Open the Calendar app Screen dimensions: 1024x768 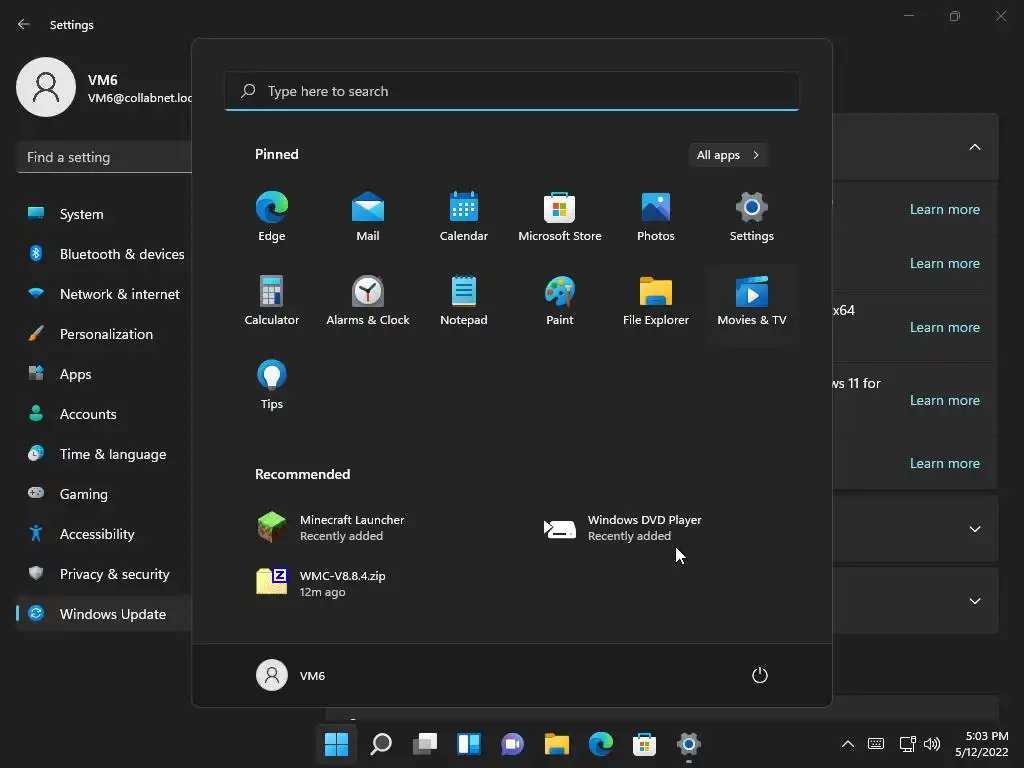click(464, 217)
